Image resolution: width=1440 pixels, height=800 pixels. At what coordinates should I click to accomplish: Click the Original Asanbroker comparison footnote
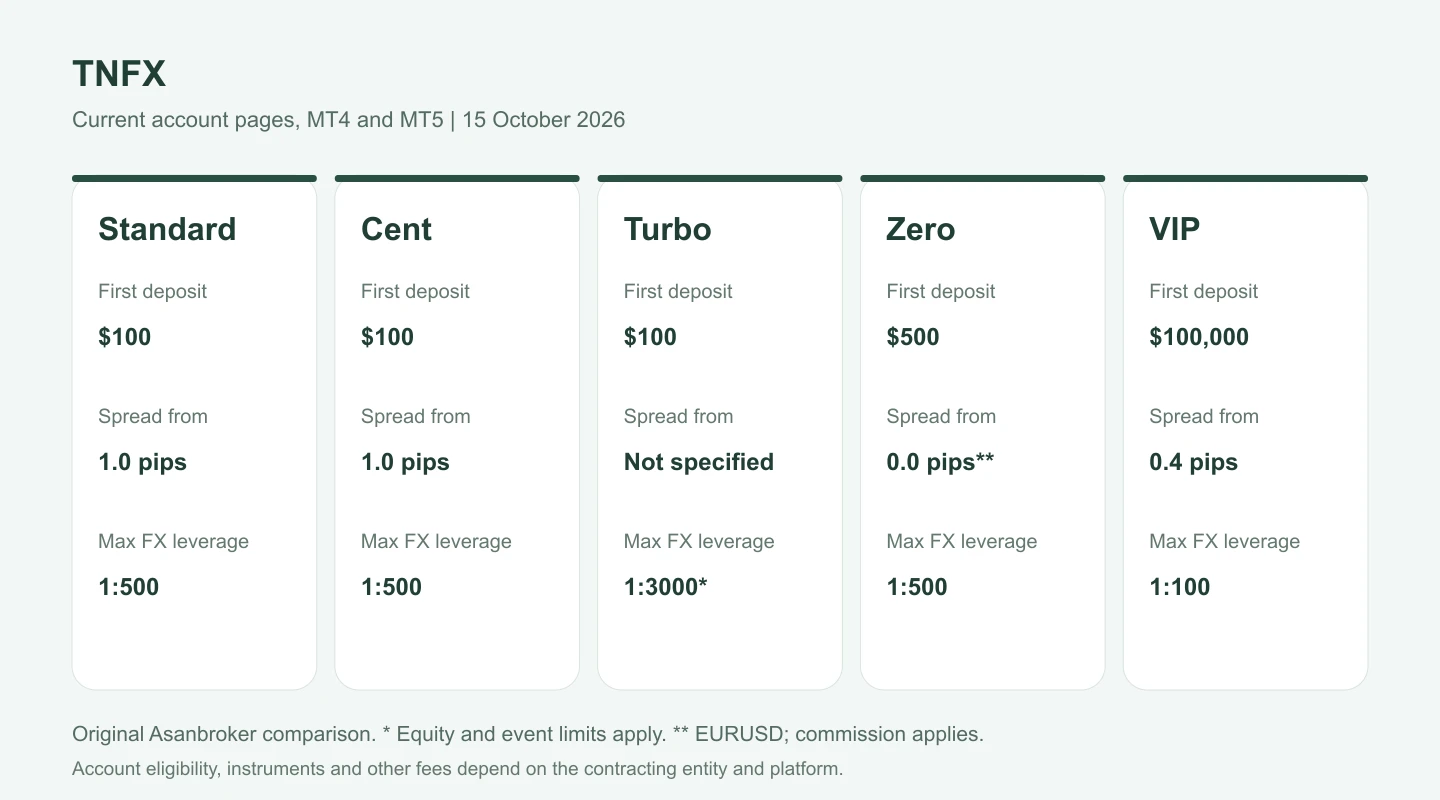pyautogui.click(x=528, y=734)
